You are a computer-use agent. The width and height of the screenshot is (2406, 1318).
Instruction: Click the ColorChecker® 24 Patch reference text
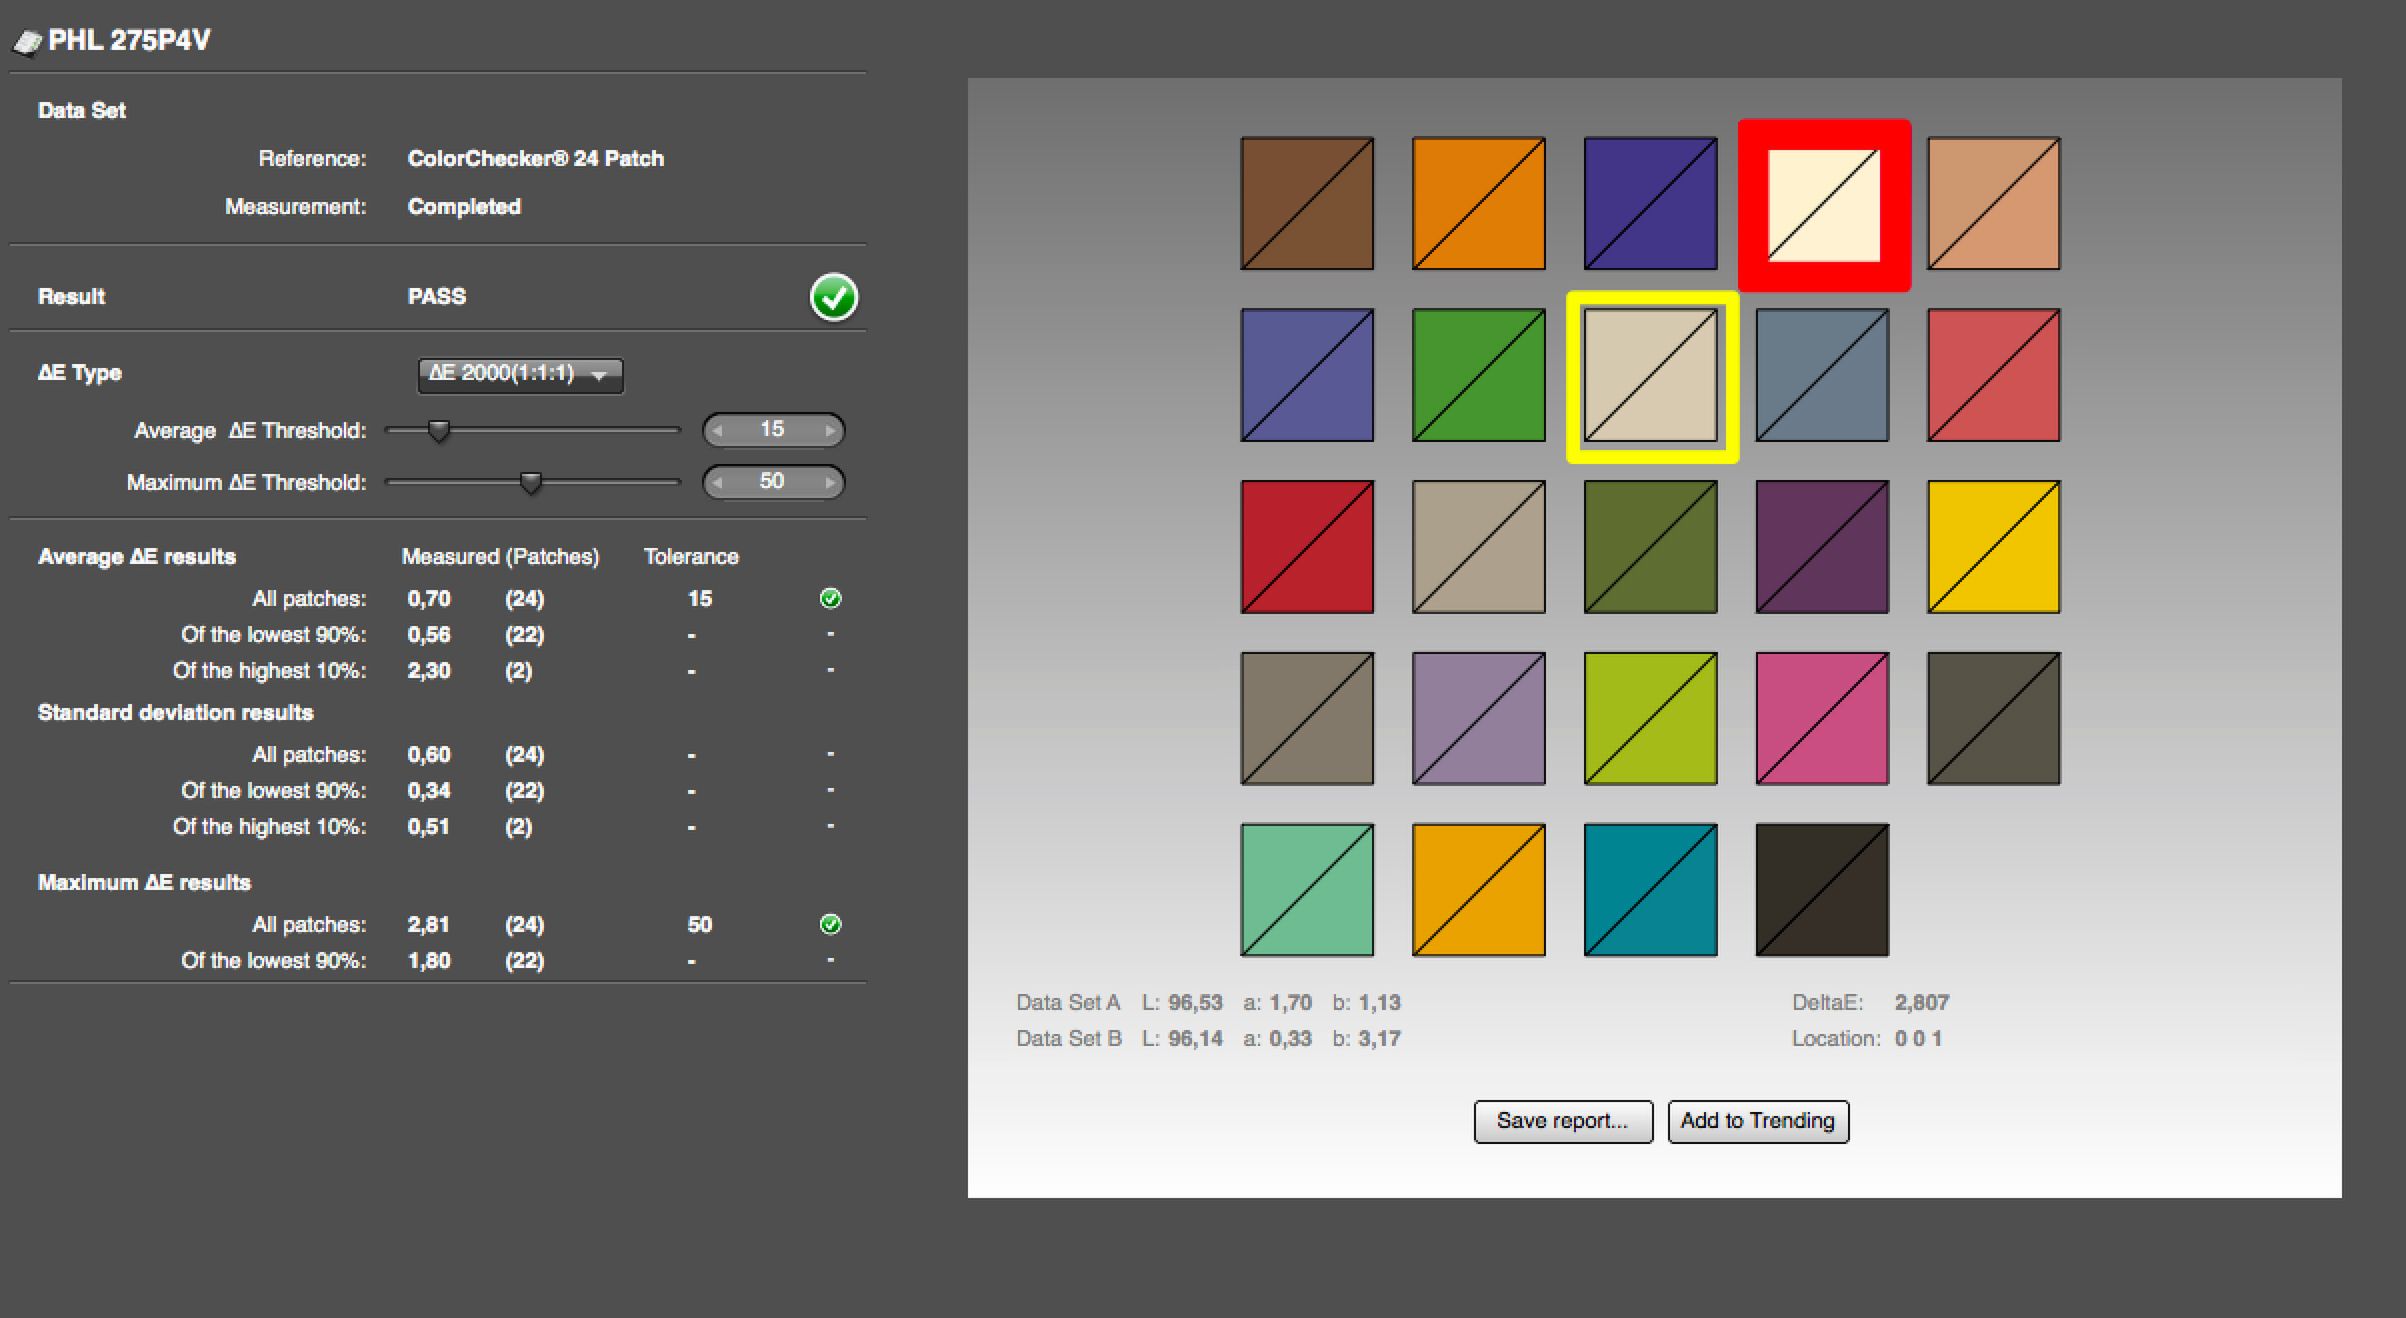pyautogui.click(x=536, y=158)
